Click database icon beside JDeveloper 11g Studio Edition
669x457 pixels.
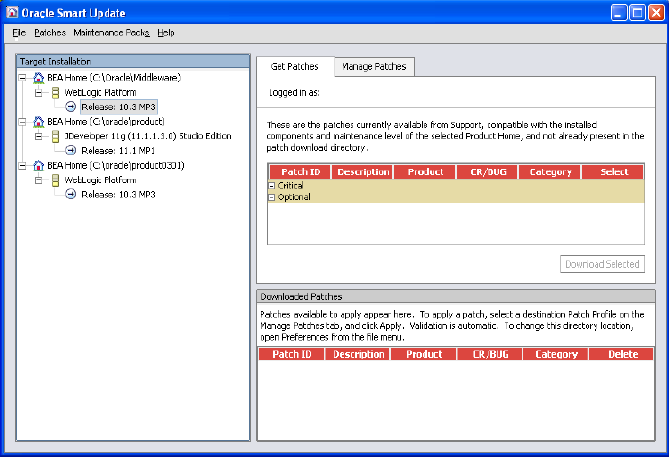click(55, 136)
